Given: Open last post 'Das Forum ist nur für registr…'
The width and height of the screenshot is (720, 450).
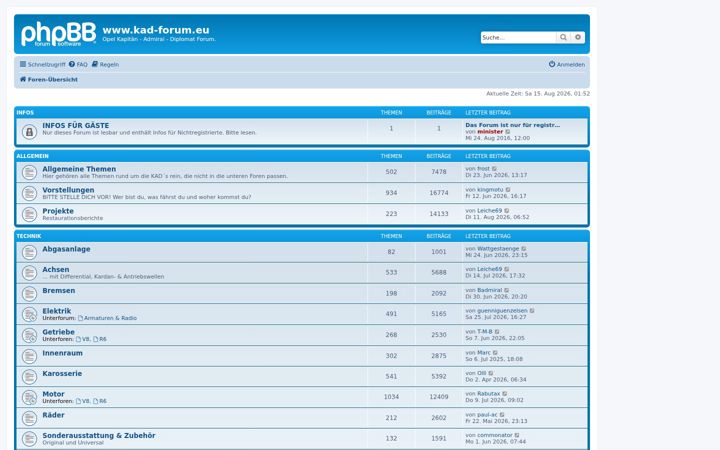Looking at the screenshot, I should (x=512, y=125).
